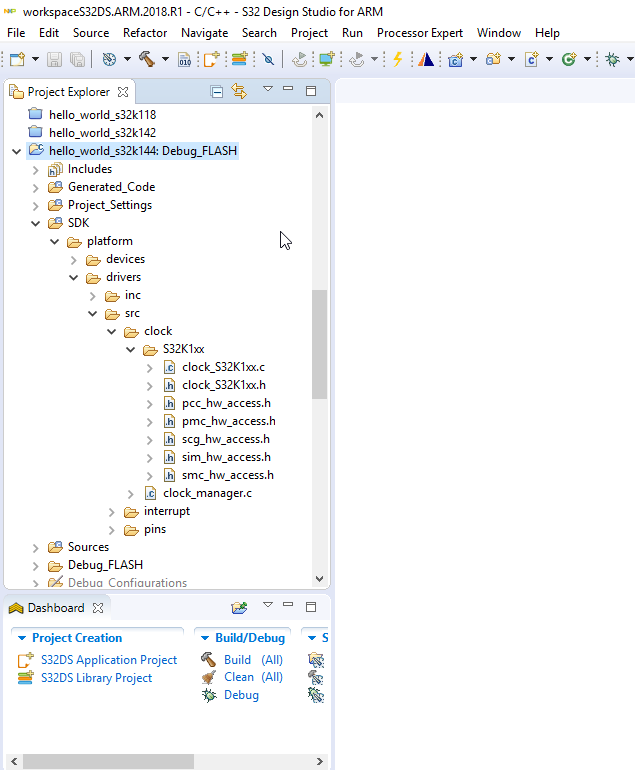This screenshot has width=635, height=770.
Task: Click the hammer Build toolbar icon
Action: [146, 59]
